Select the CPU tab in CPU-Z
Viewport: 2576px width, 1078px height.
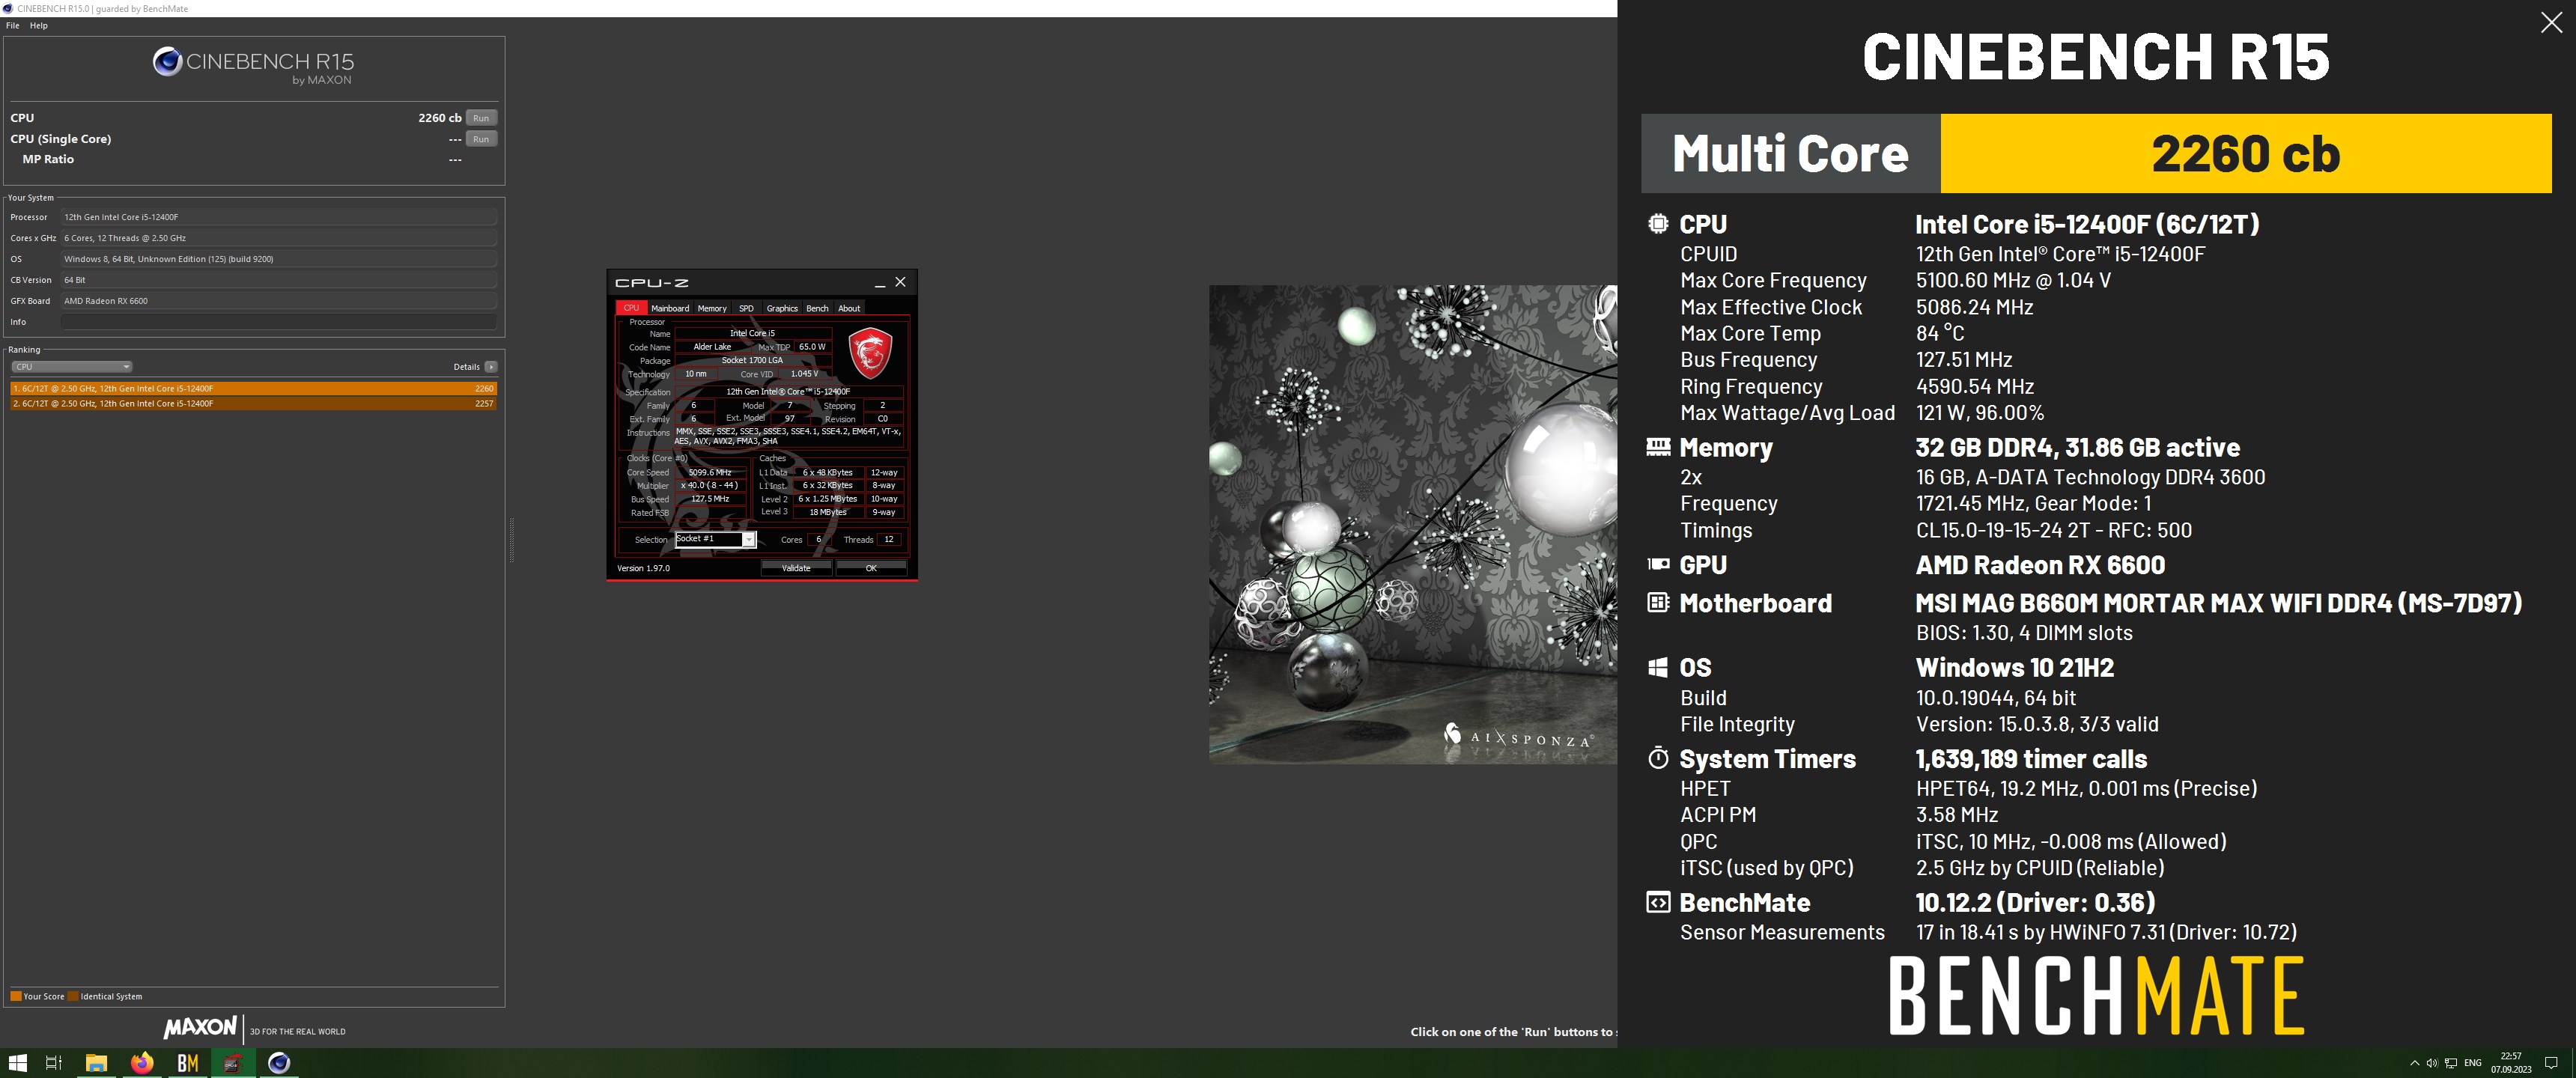click(631, 308)
